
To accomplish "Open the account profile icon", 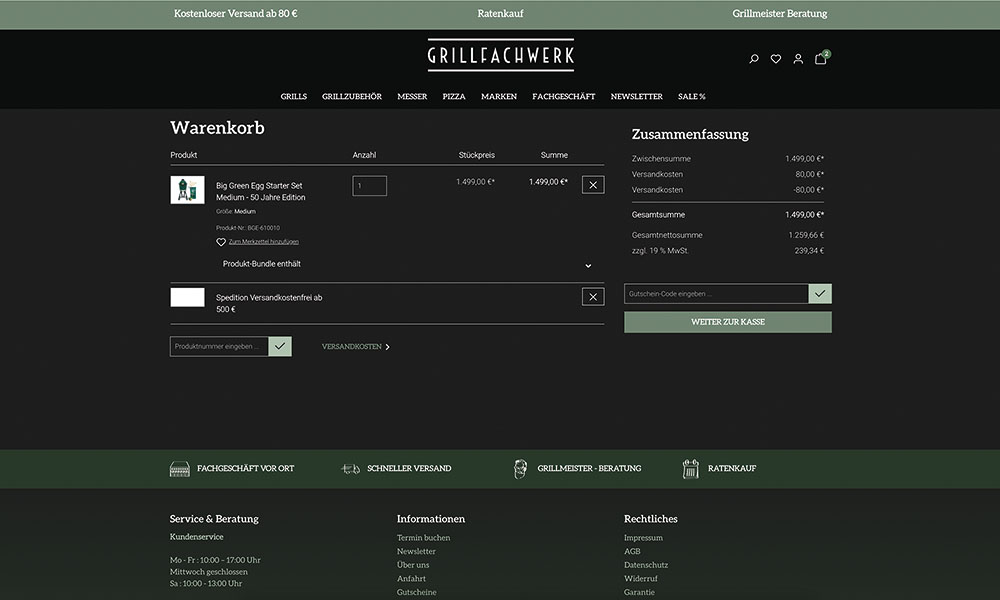I will pos(798,59).
